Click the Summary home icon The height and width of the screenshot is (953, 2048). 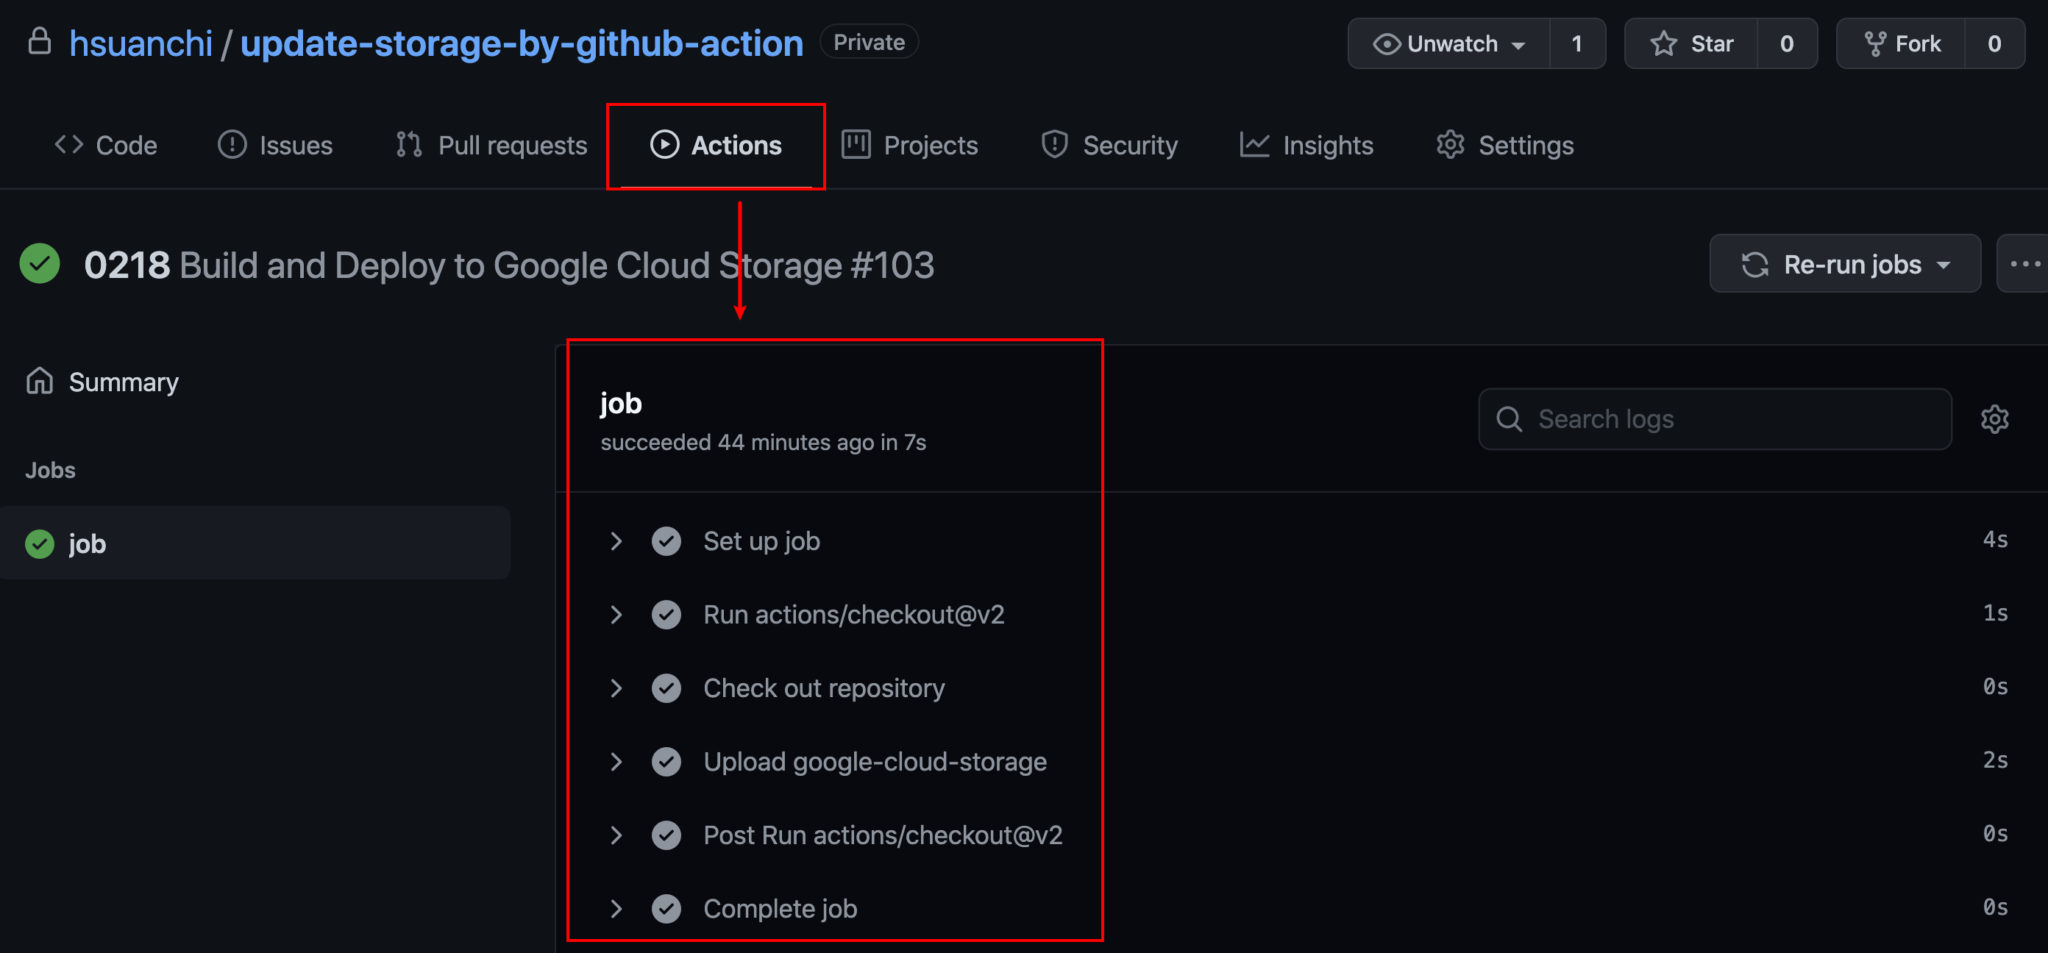(38, 381)
